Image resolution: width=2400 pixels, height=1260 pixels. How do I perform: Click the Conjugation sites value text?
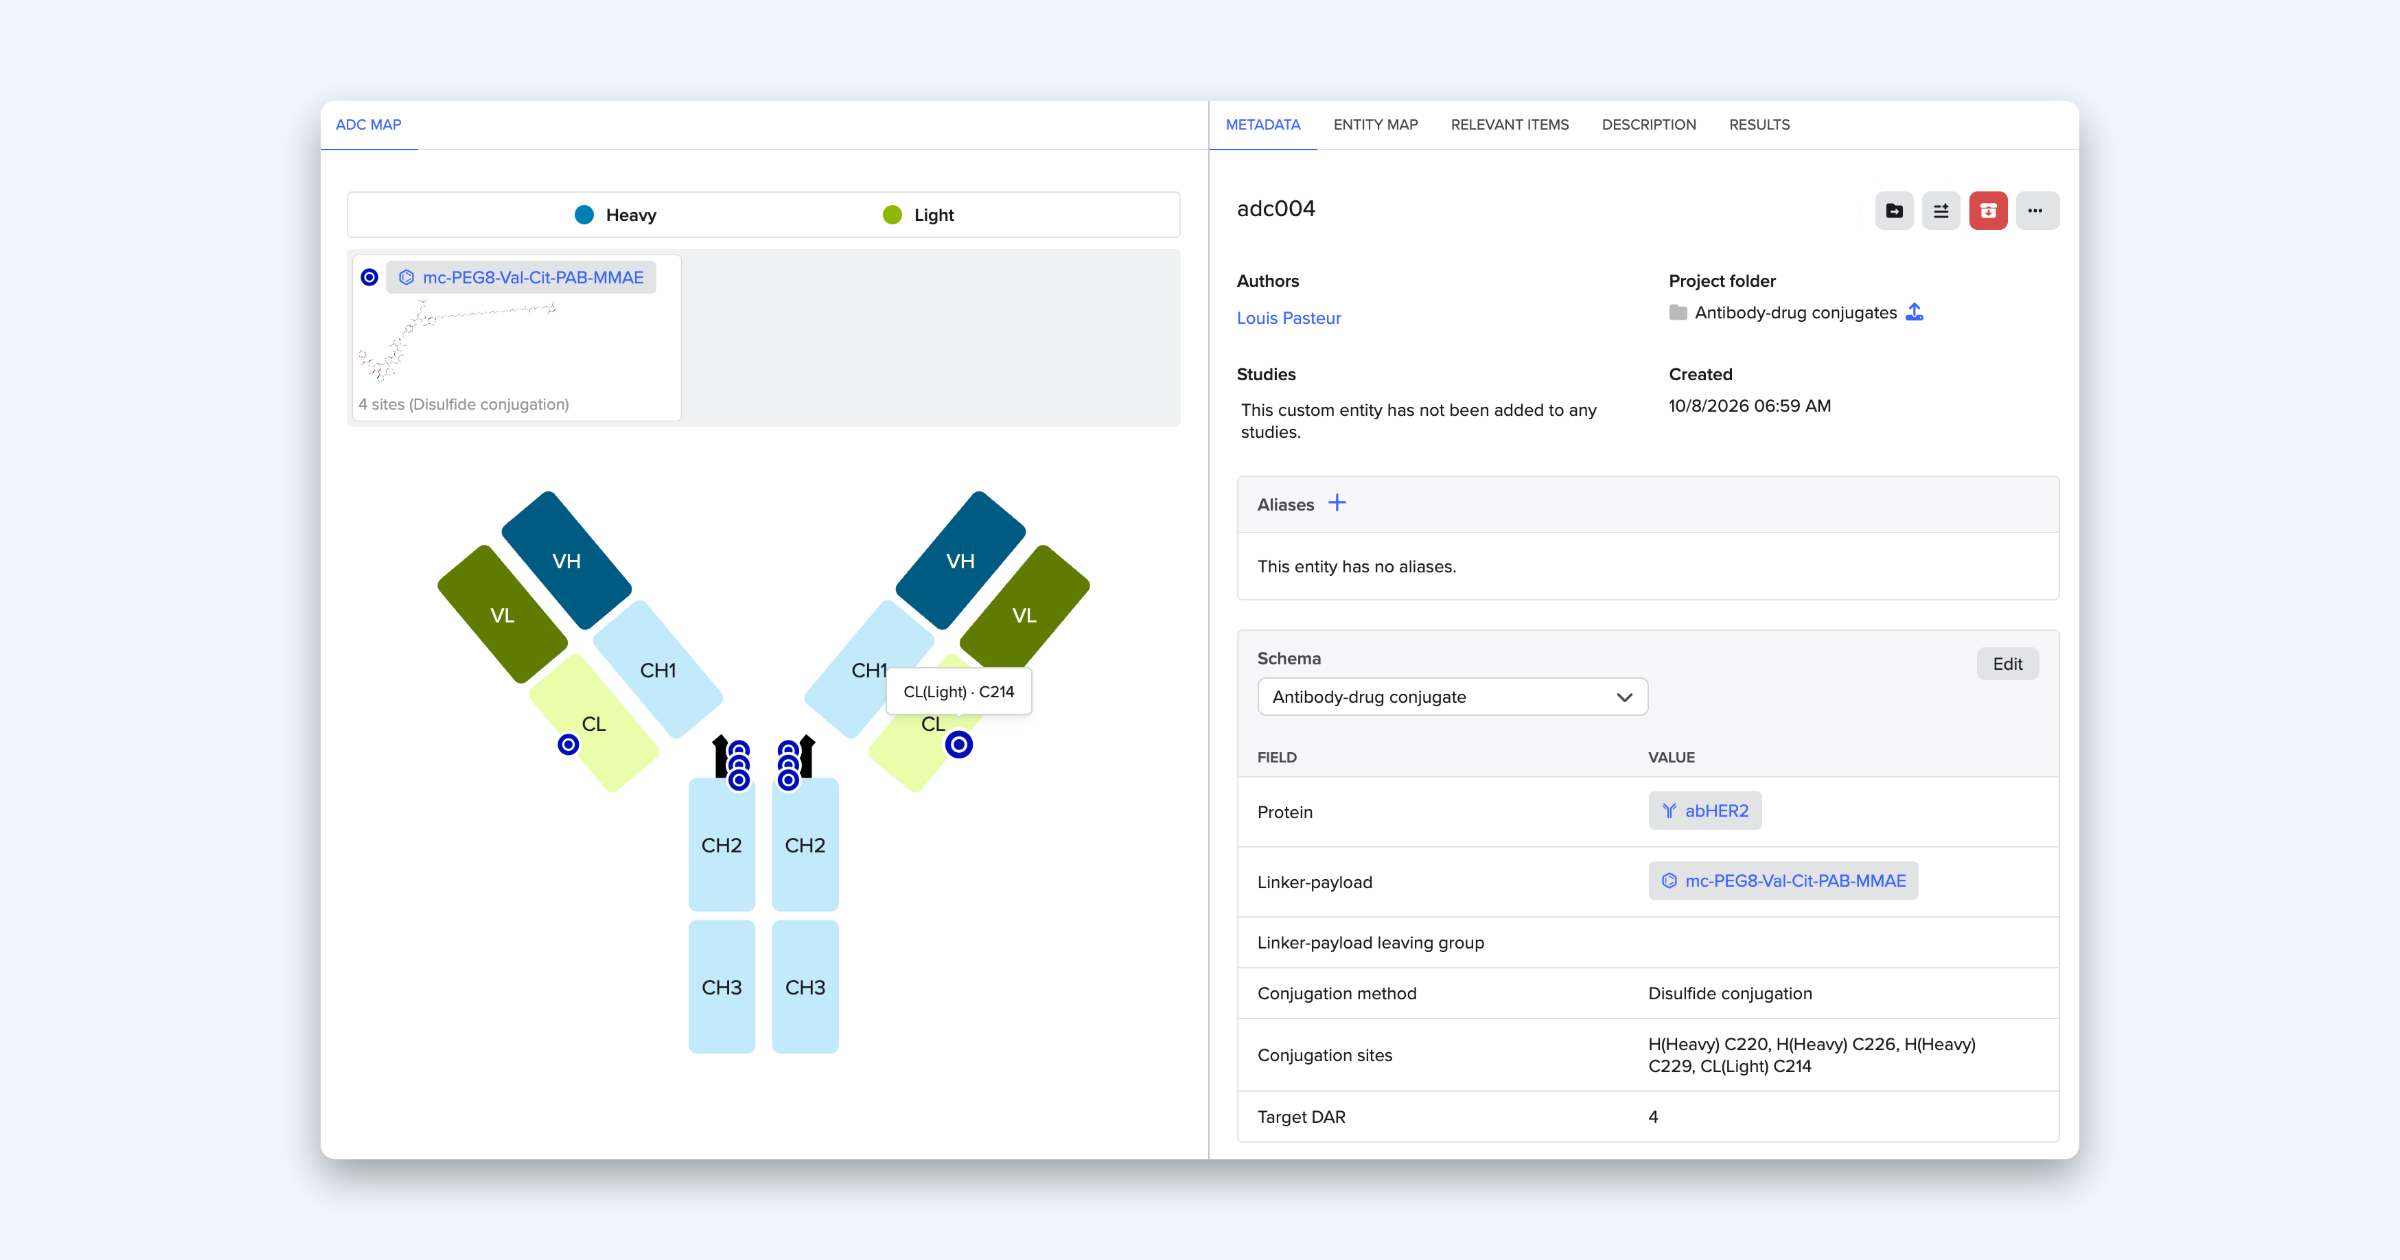[x=1812, y=1055]
